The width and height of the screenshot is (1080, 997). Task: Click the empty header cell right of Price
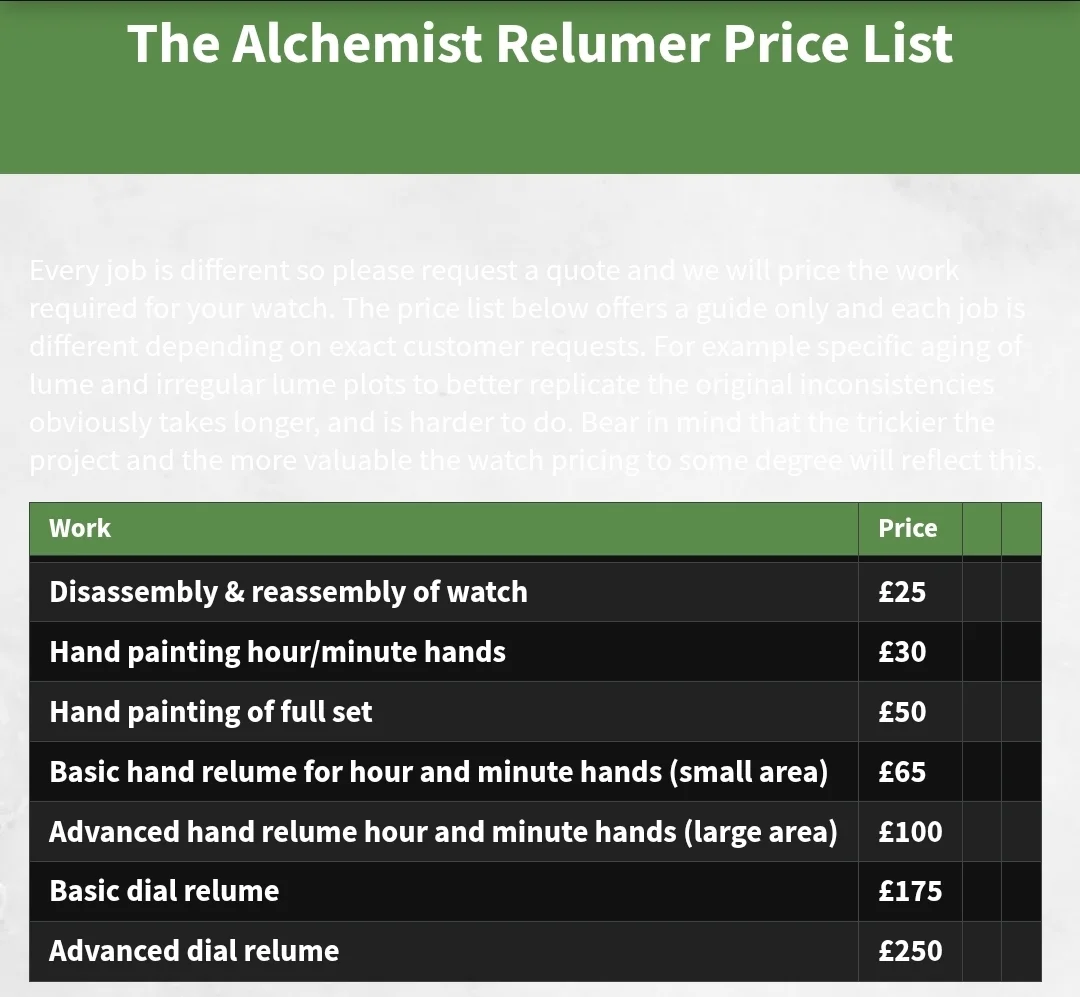coord(981,528)
